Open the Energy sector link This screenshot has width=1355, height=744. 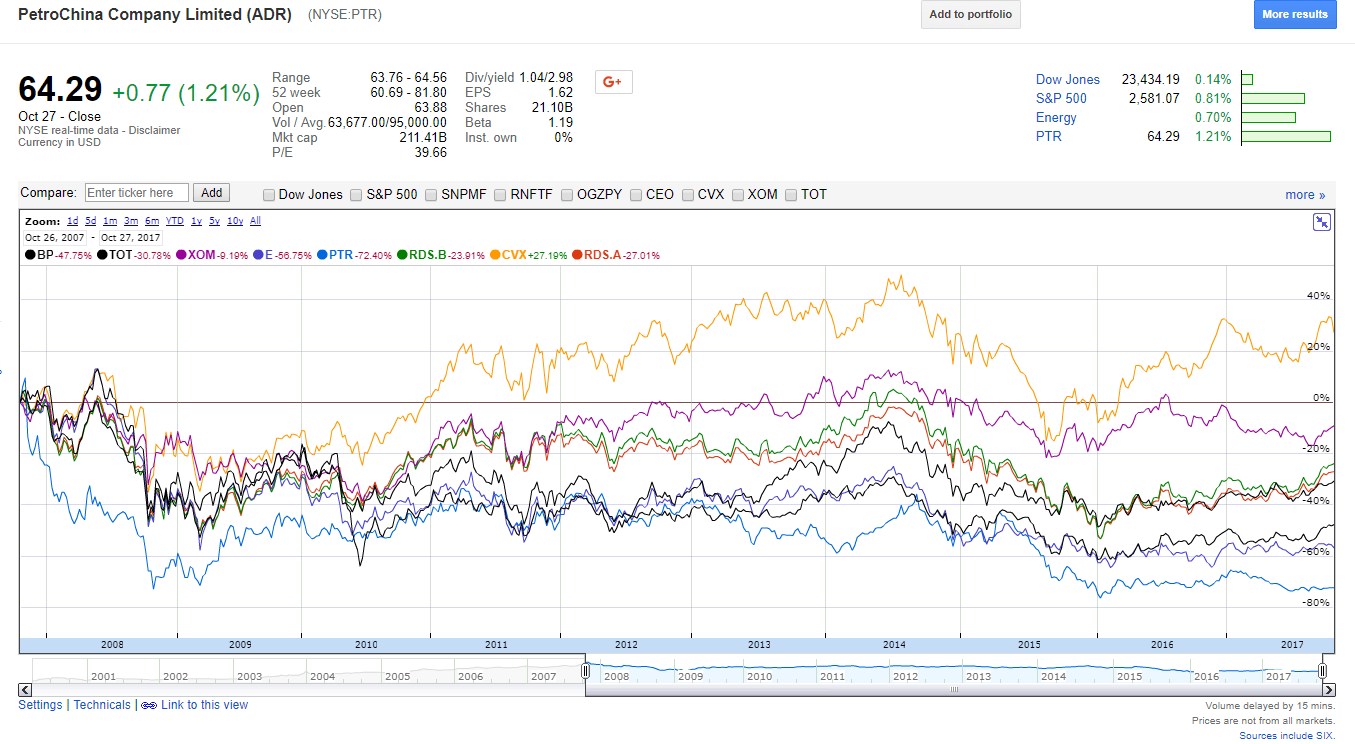pyautogui.click(x=1056, y=118)
